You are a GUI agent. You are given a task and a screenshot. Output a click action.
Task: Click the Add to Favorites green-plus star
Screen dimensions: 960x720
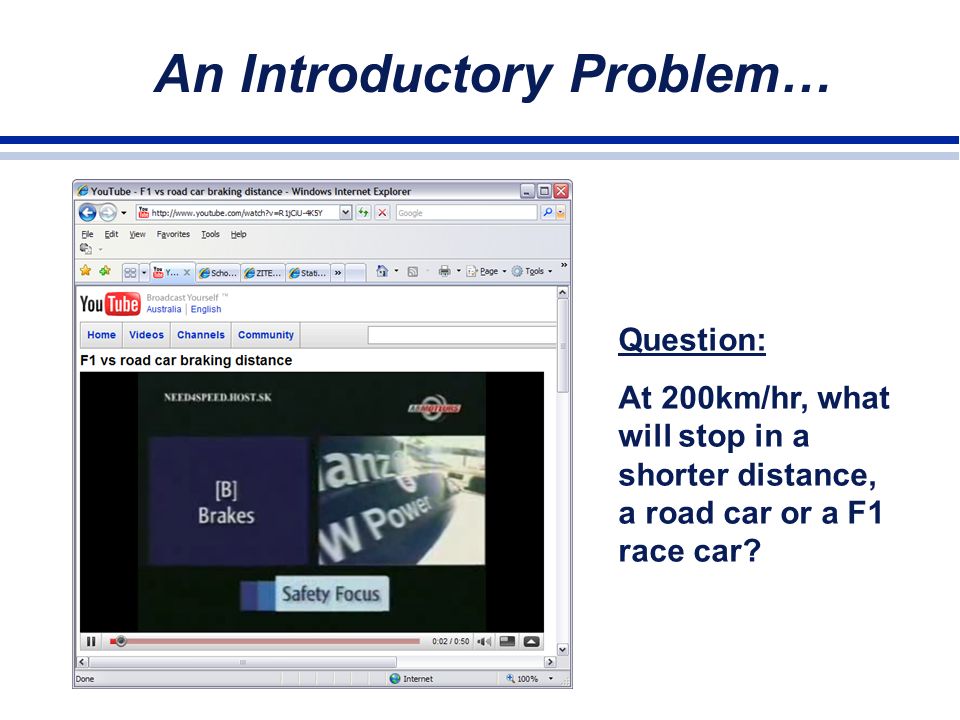pos(105,271)
